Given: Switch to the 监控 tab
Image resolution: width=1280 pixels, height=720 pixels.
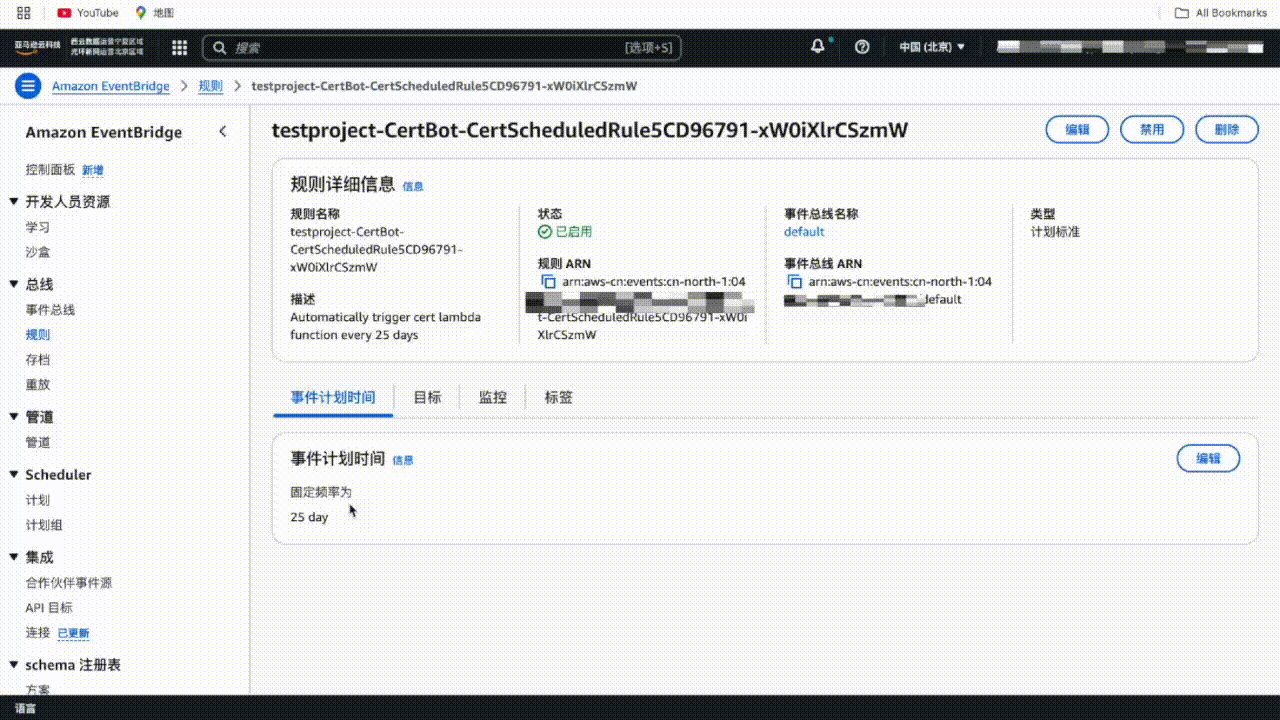Looking at the screenshot, I should [493, 397].
